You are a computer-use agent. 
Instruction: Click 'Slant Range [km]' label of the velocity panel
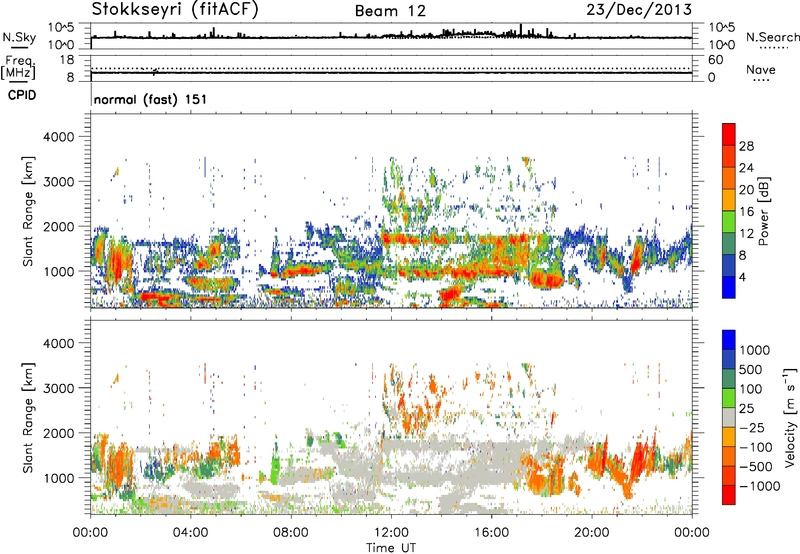tap(28, 417)
